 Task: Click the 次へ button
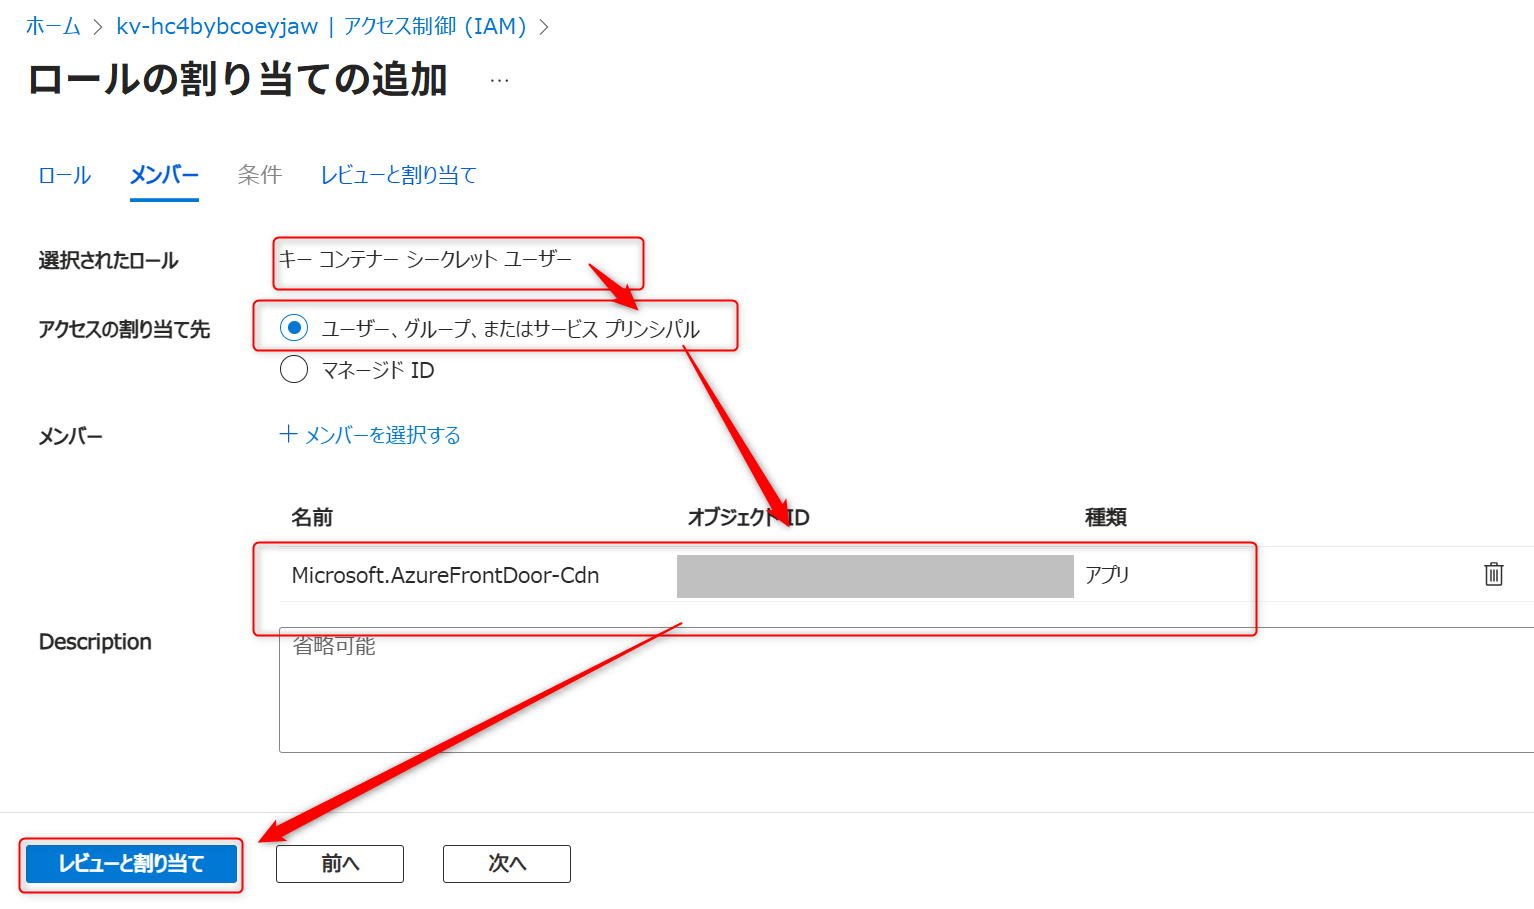pyautogui.click(x=506, y=863)
